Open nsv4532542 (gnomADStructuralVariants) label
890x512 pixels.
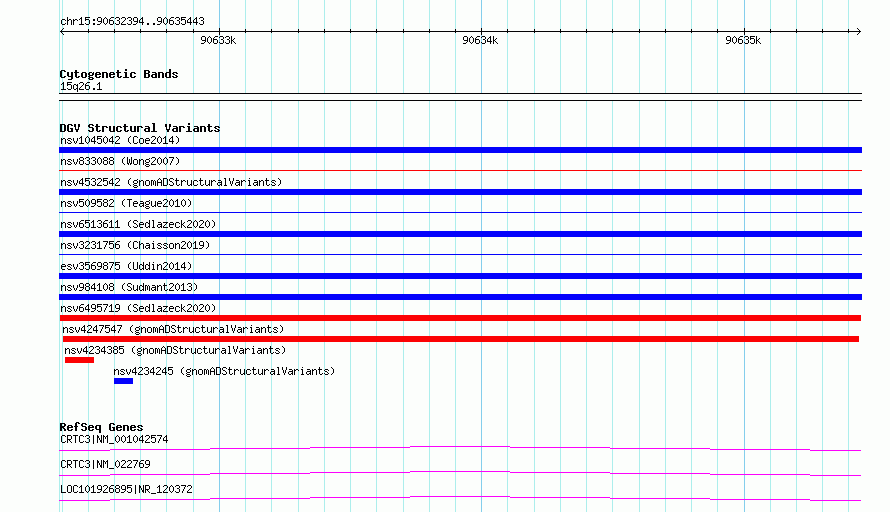[171, 182]
